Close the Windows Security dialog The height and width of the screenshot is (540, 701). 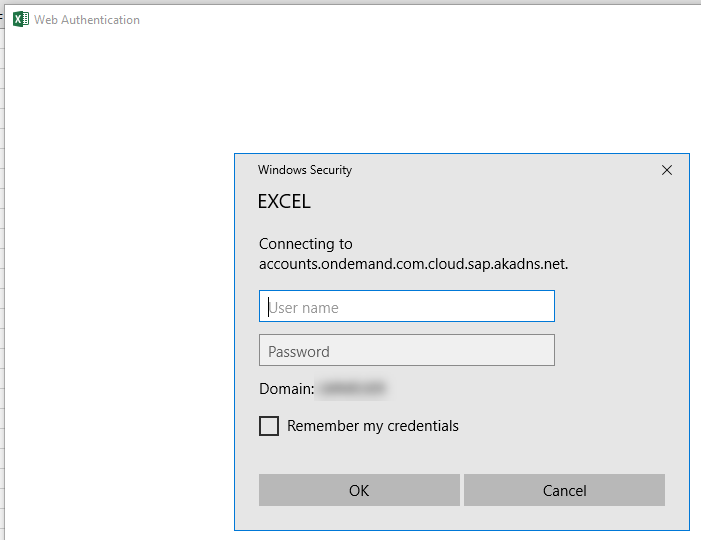click(x=667, y=170)
